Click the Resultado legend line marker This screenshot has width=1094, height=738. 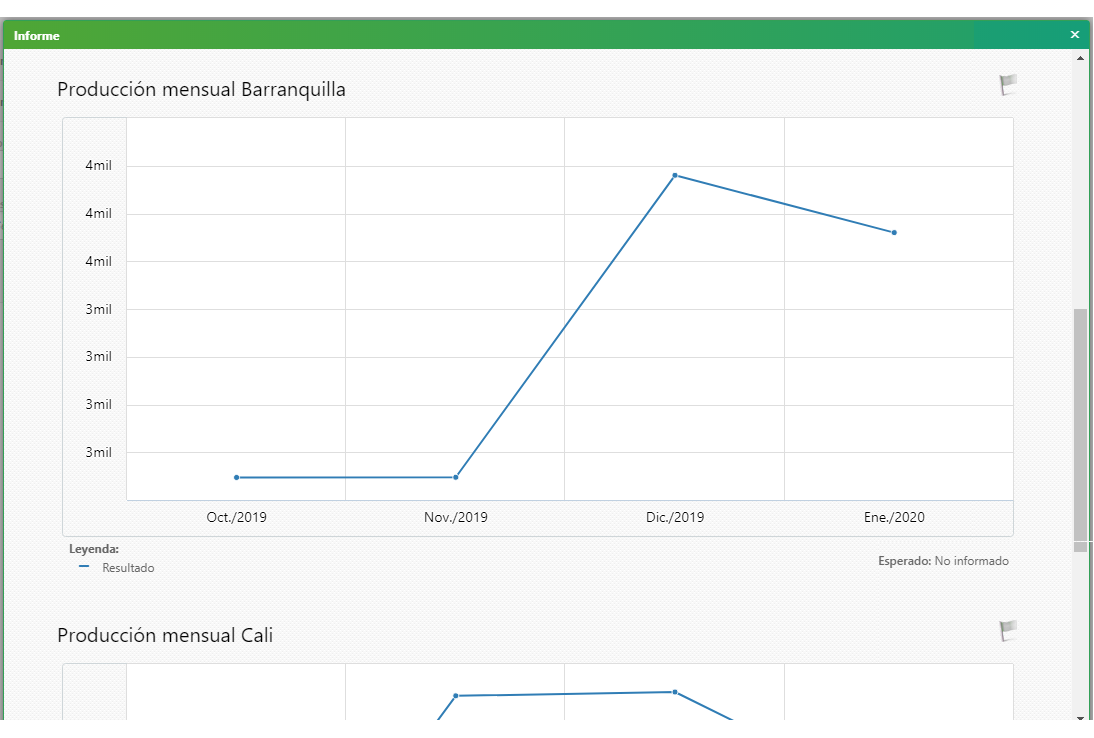(x=84, y=566)
